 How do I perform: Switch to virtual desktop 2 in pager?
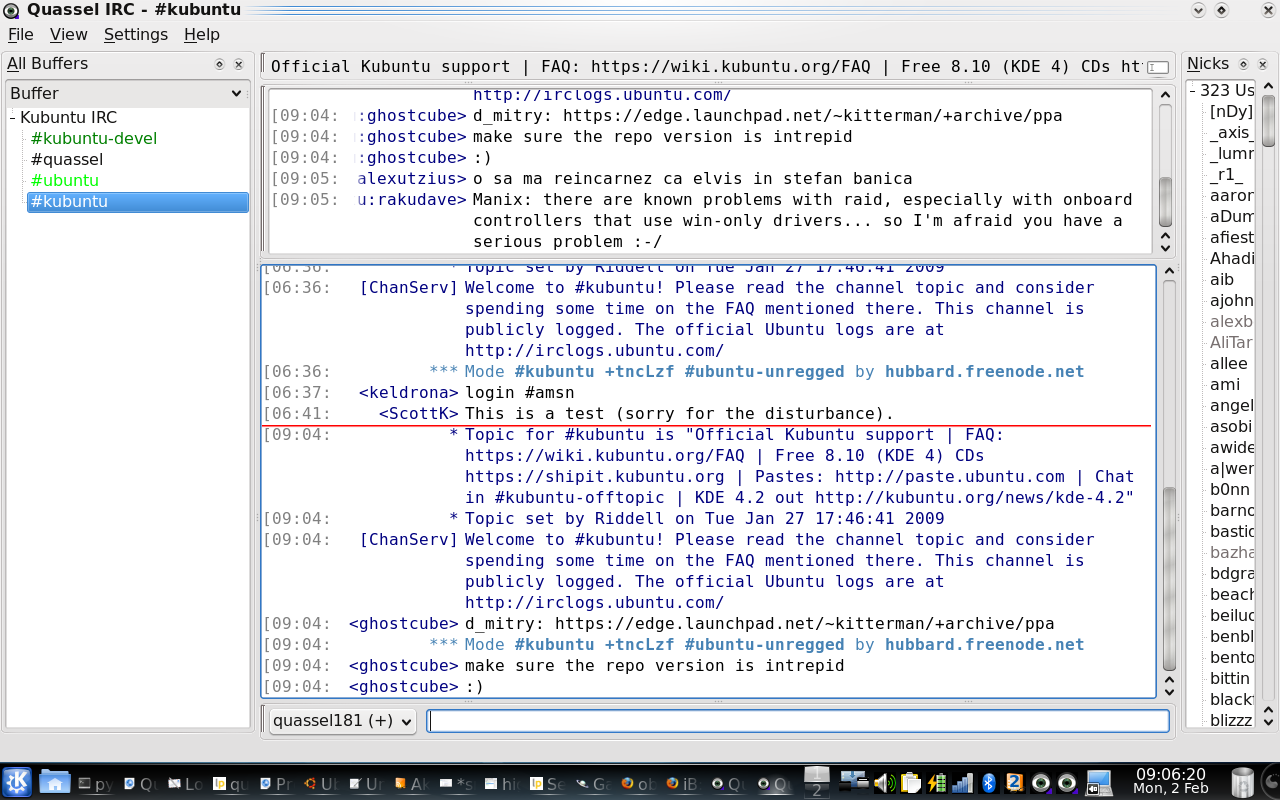(817, 790)
